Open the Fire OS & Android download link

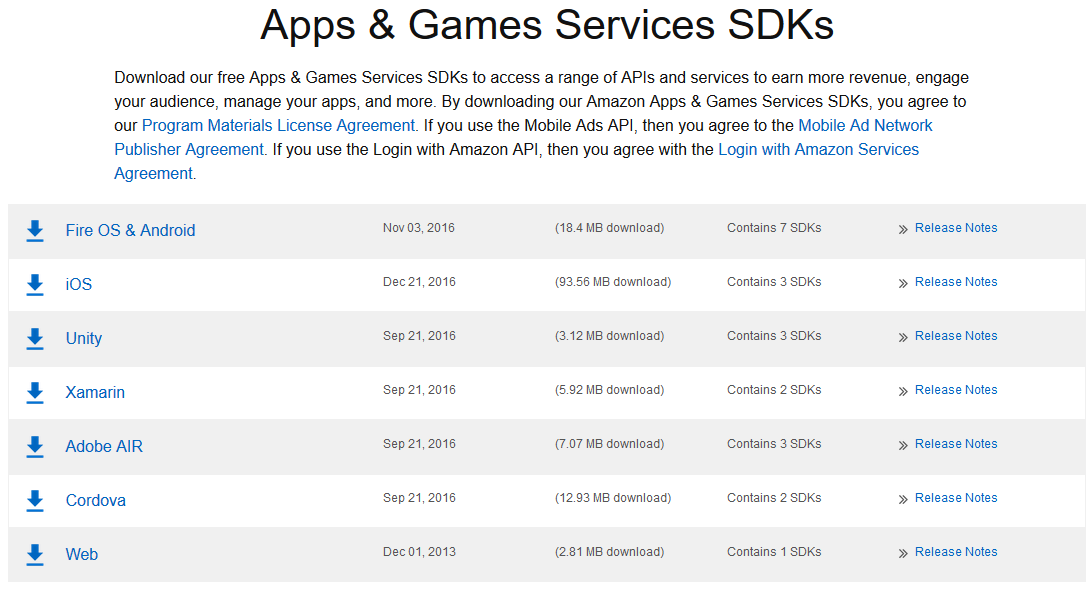point(130,230)
